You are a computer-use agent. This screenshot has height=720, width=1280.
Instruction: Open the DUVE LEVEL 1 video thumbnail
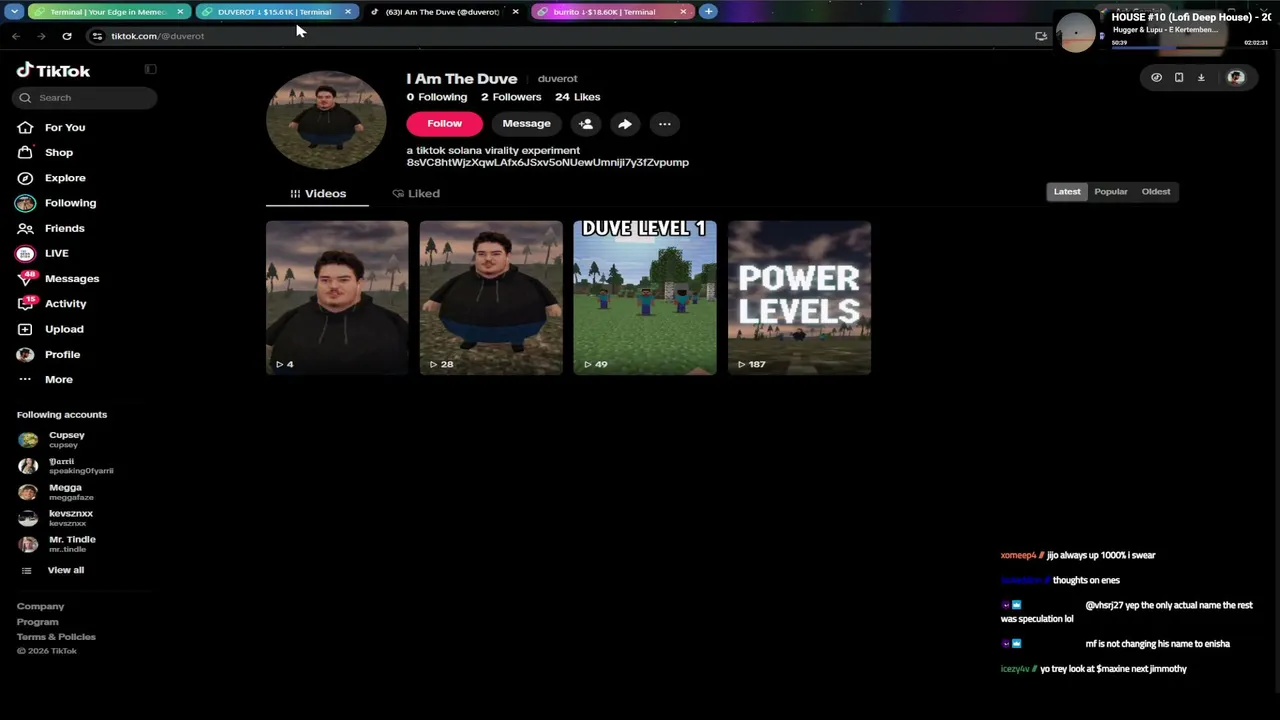coord(645,298)
